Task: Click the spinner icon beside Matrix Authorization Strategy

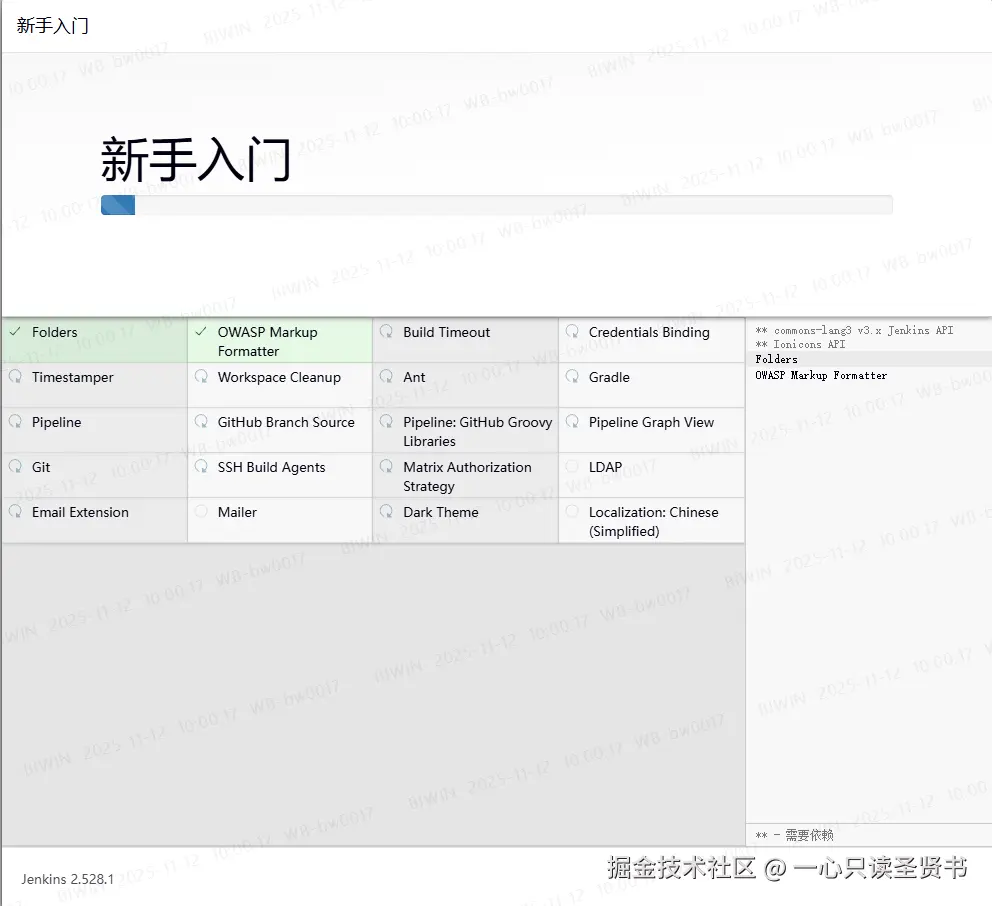Action: 387,466
